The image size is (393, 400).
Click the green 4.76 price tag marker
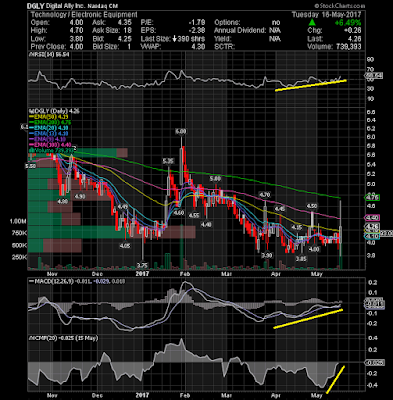pos(373,198)
